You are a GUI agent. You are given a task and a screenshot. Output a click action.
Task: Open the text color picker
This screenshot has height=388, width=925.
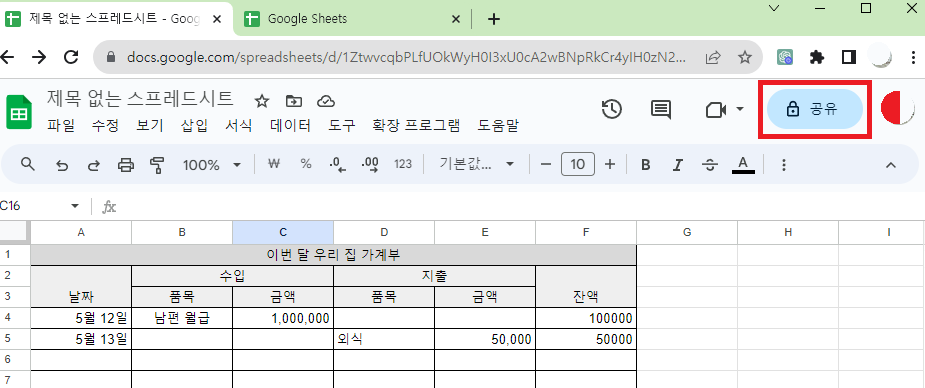tap(743, 165)
